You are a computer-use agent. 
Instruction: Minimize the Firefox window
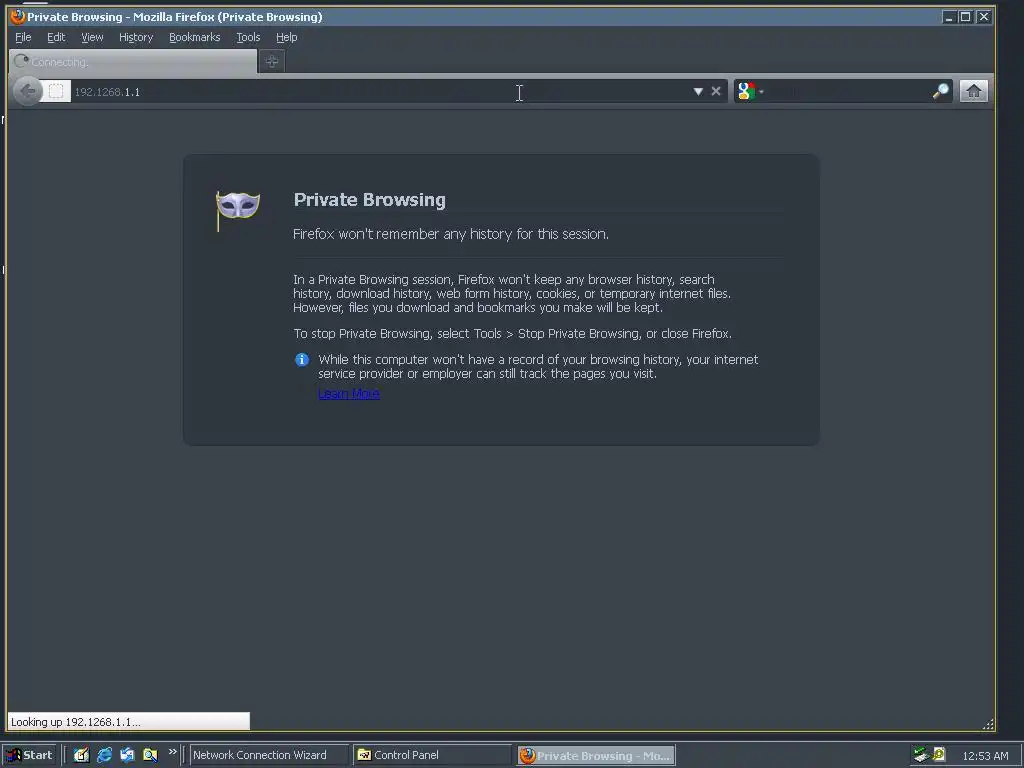pos(949,17)
